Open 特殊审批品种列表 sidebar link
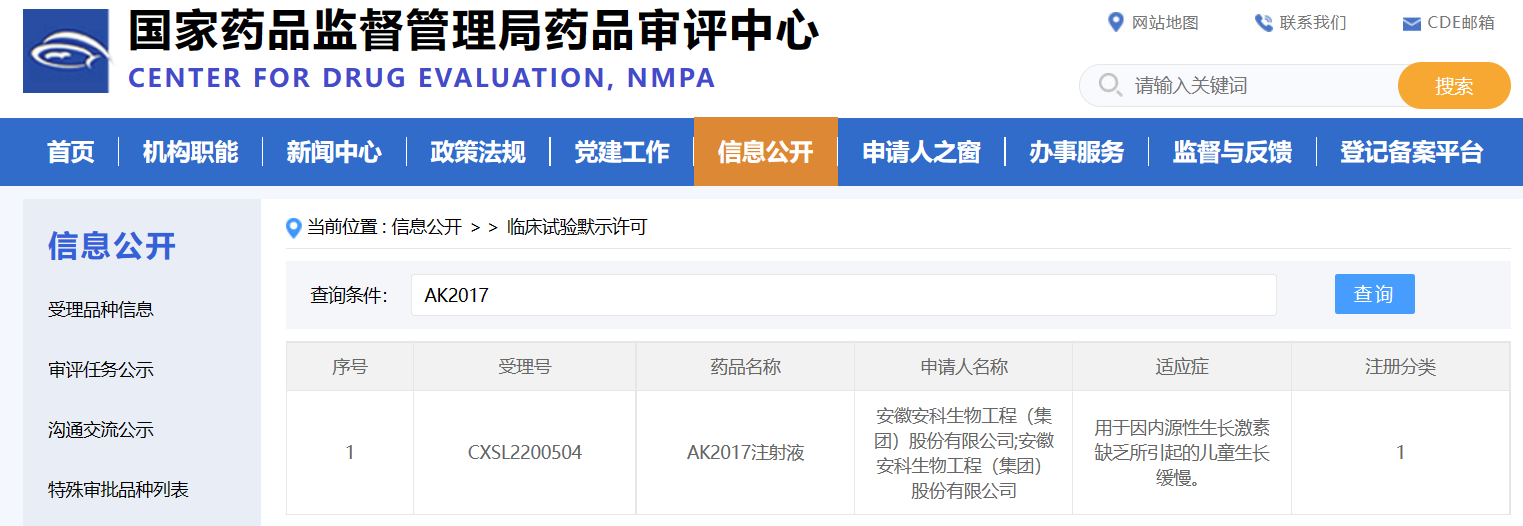1523x526 pixels. (118, 490)
